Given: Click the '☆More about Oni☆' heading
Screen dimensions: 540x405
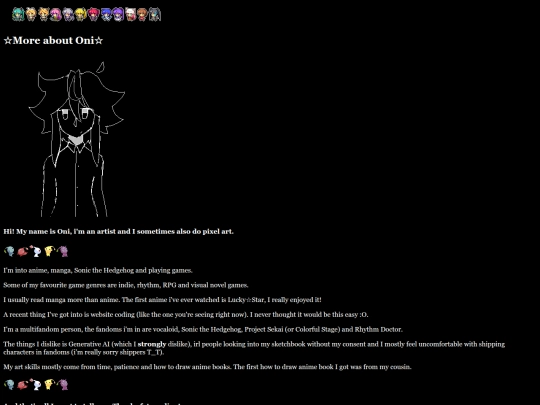Looking at the screenshot, I should (53, 41).
